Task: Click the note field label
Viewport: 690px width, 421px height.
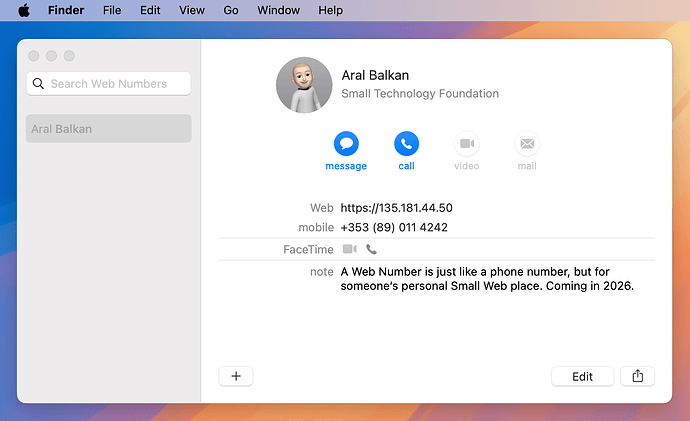Action: [322, 272]
